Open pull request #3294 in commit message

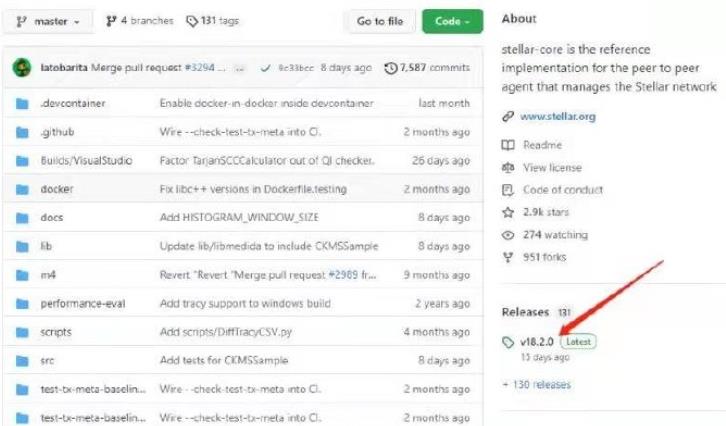(200, 68)
